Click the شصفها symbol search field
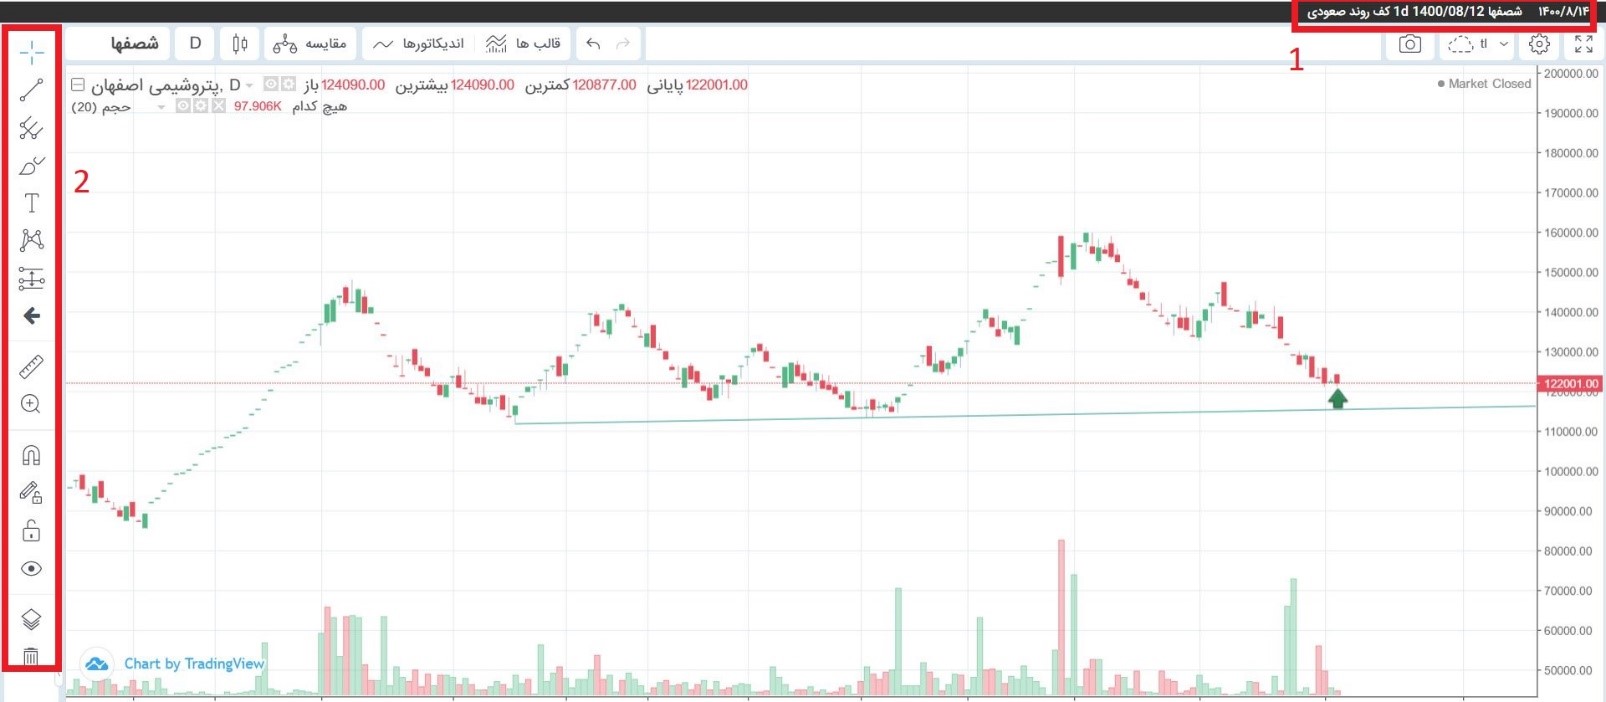 [134, 44]
